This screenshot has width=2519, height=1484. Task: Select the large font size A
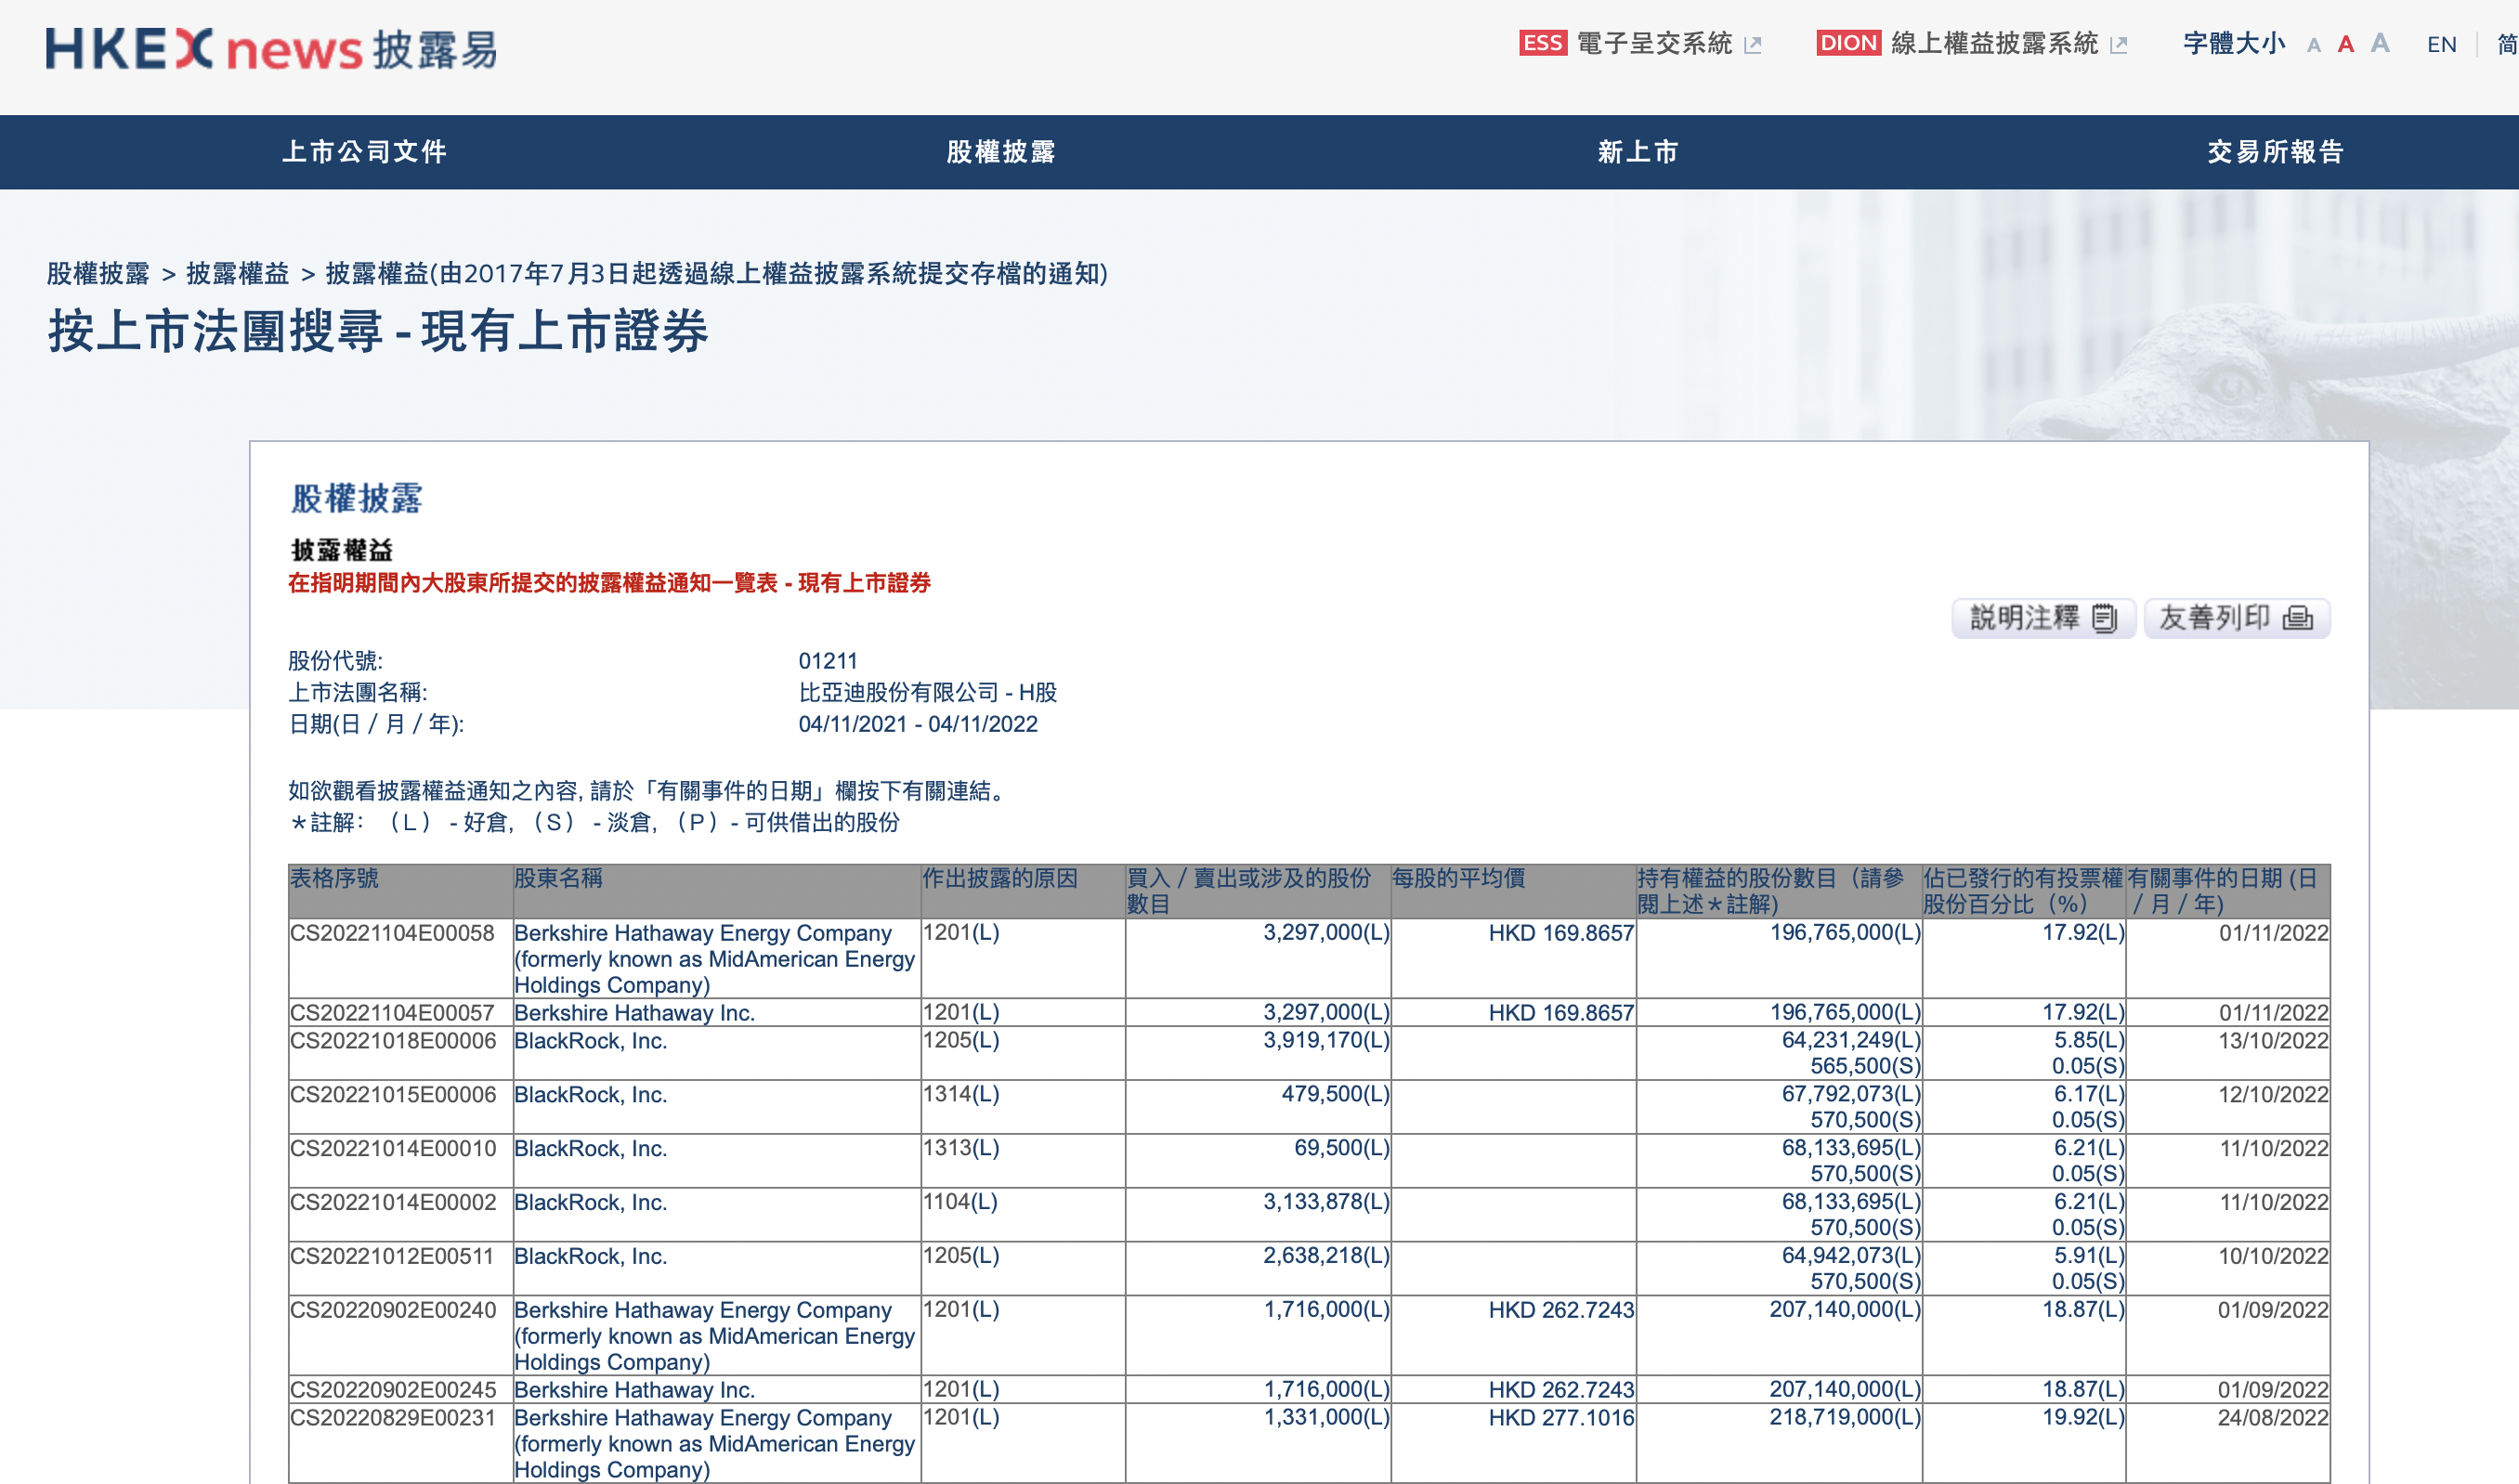tap(2380, 43)
